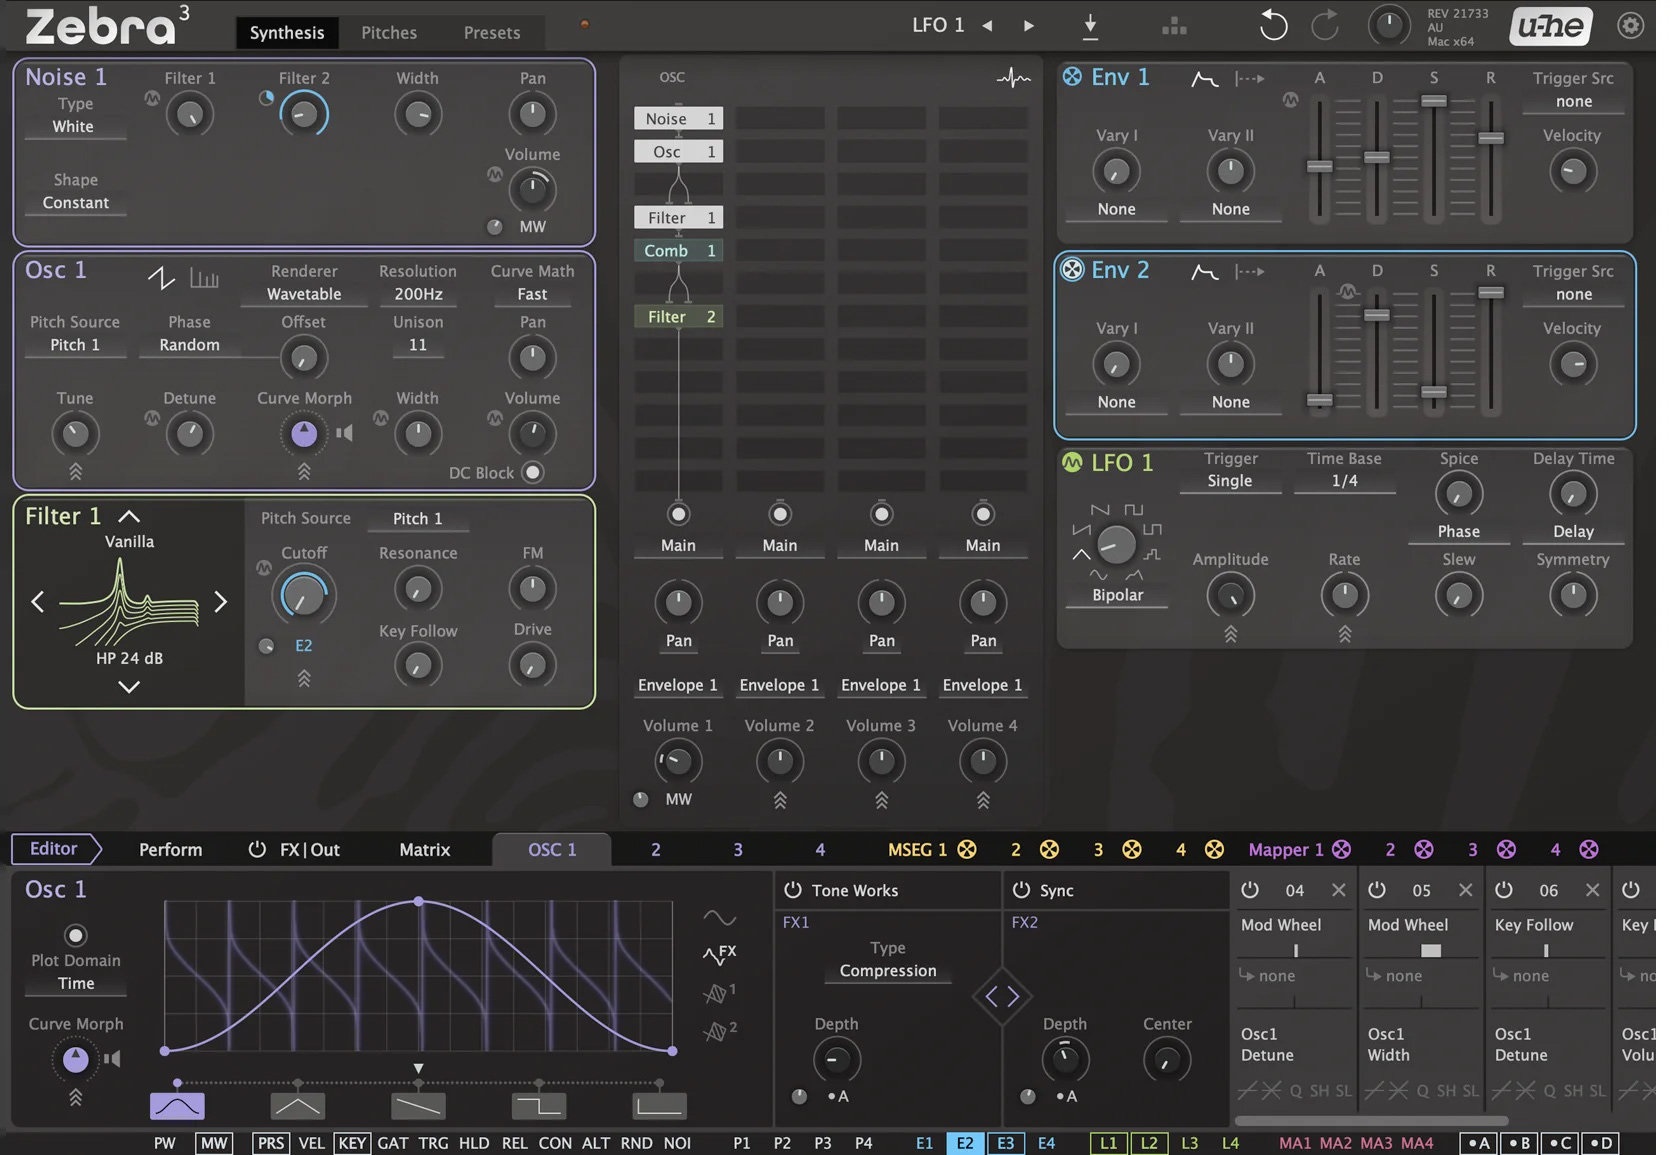This screenshot has width=1672, height=1155.
Task: Toggle the Tone Works power button
Action: 793,890
